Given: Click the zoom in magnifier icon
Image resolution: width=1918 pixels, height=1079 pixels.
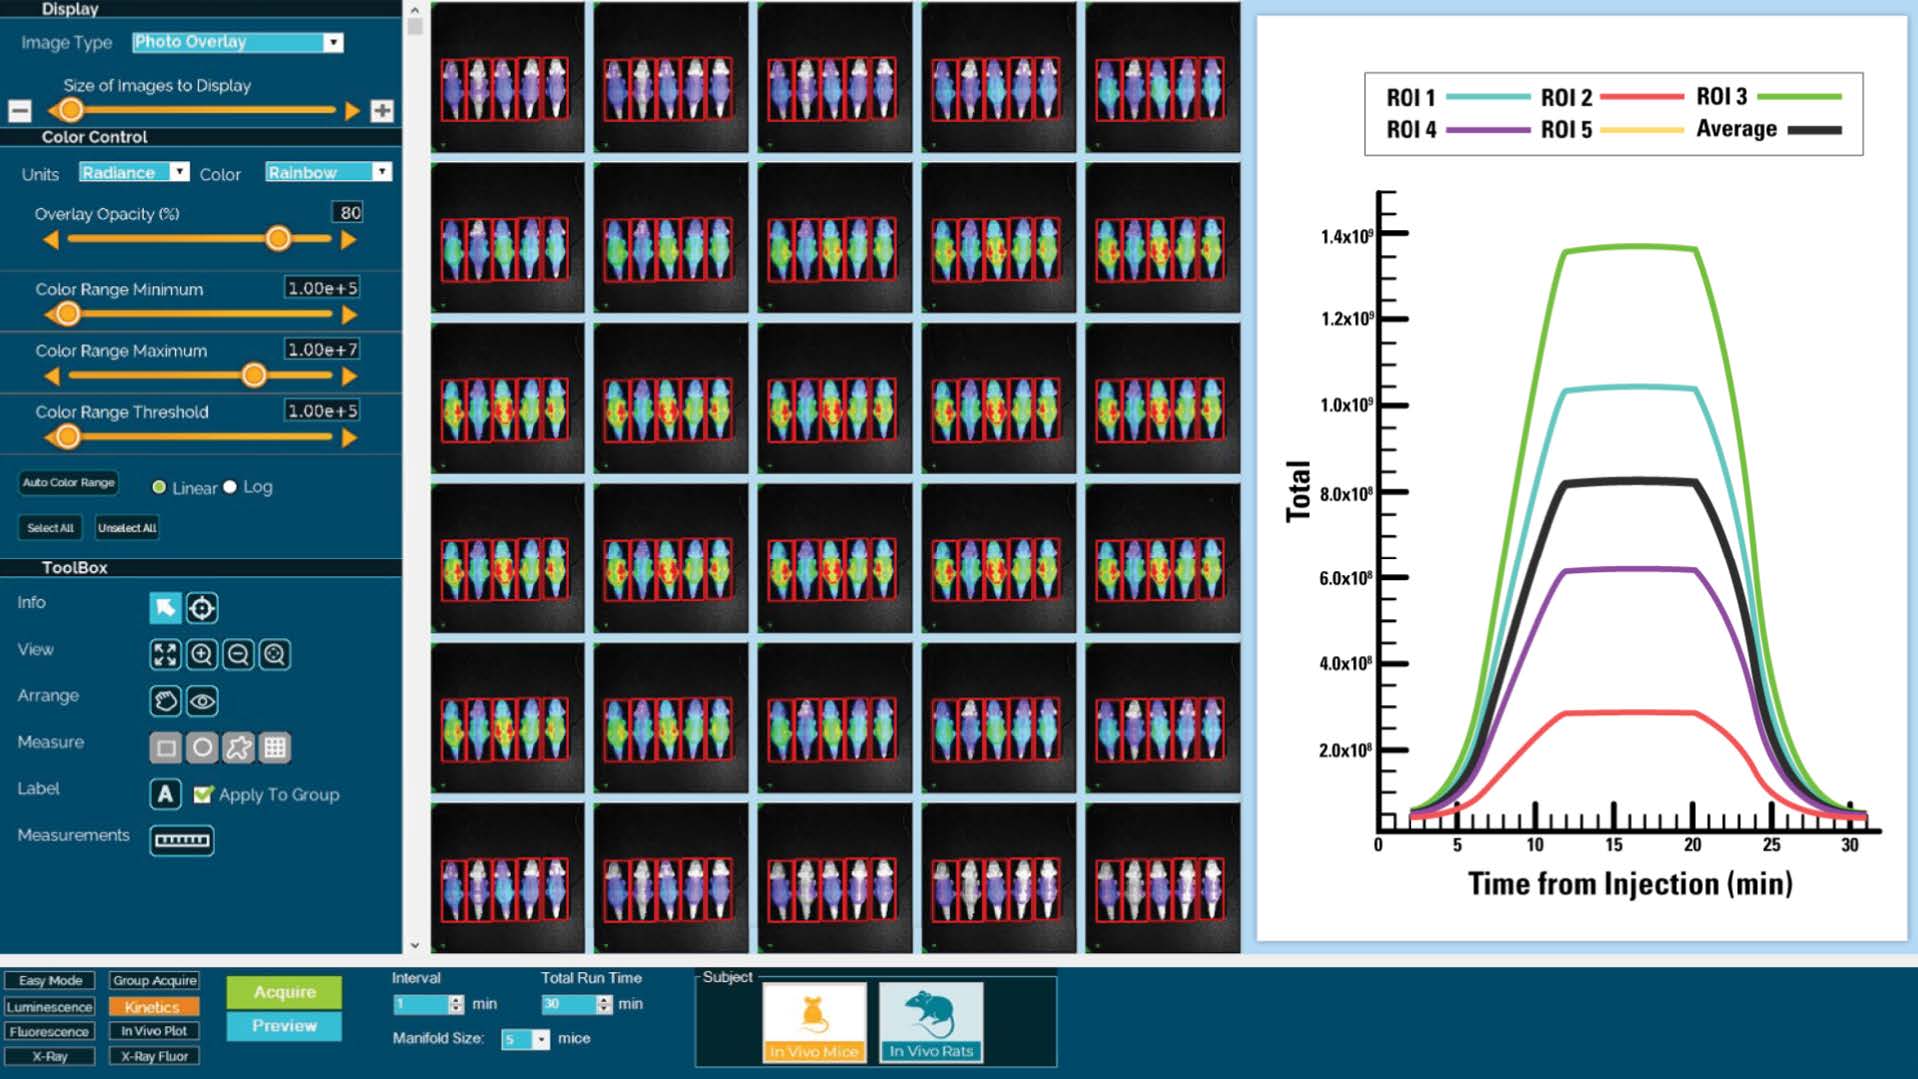Looking at the screenshot, I should pyautogui.click(x=202, y=654).
